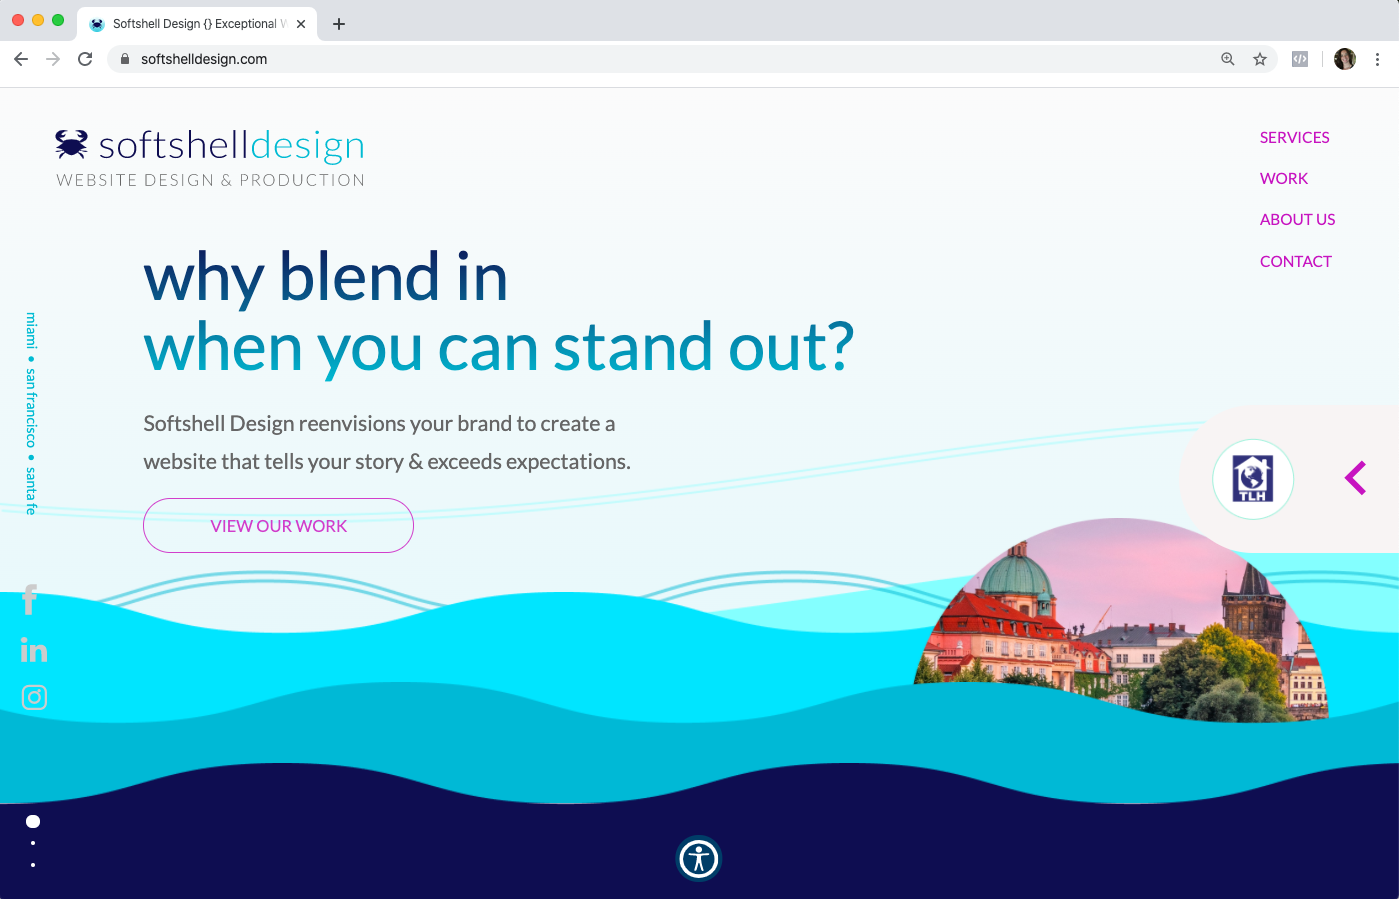Click the vertical 'miami' location text

(31, 330)
